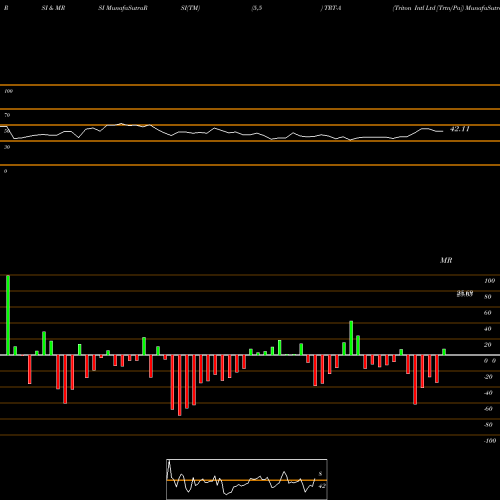
Task: Click the 100 label on the RSI axis
Action: click(x=9, y=91)
